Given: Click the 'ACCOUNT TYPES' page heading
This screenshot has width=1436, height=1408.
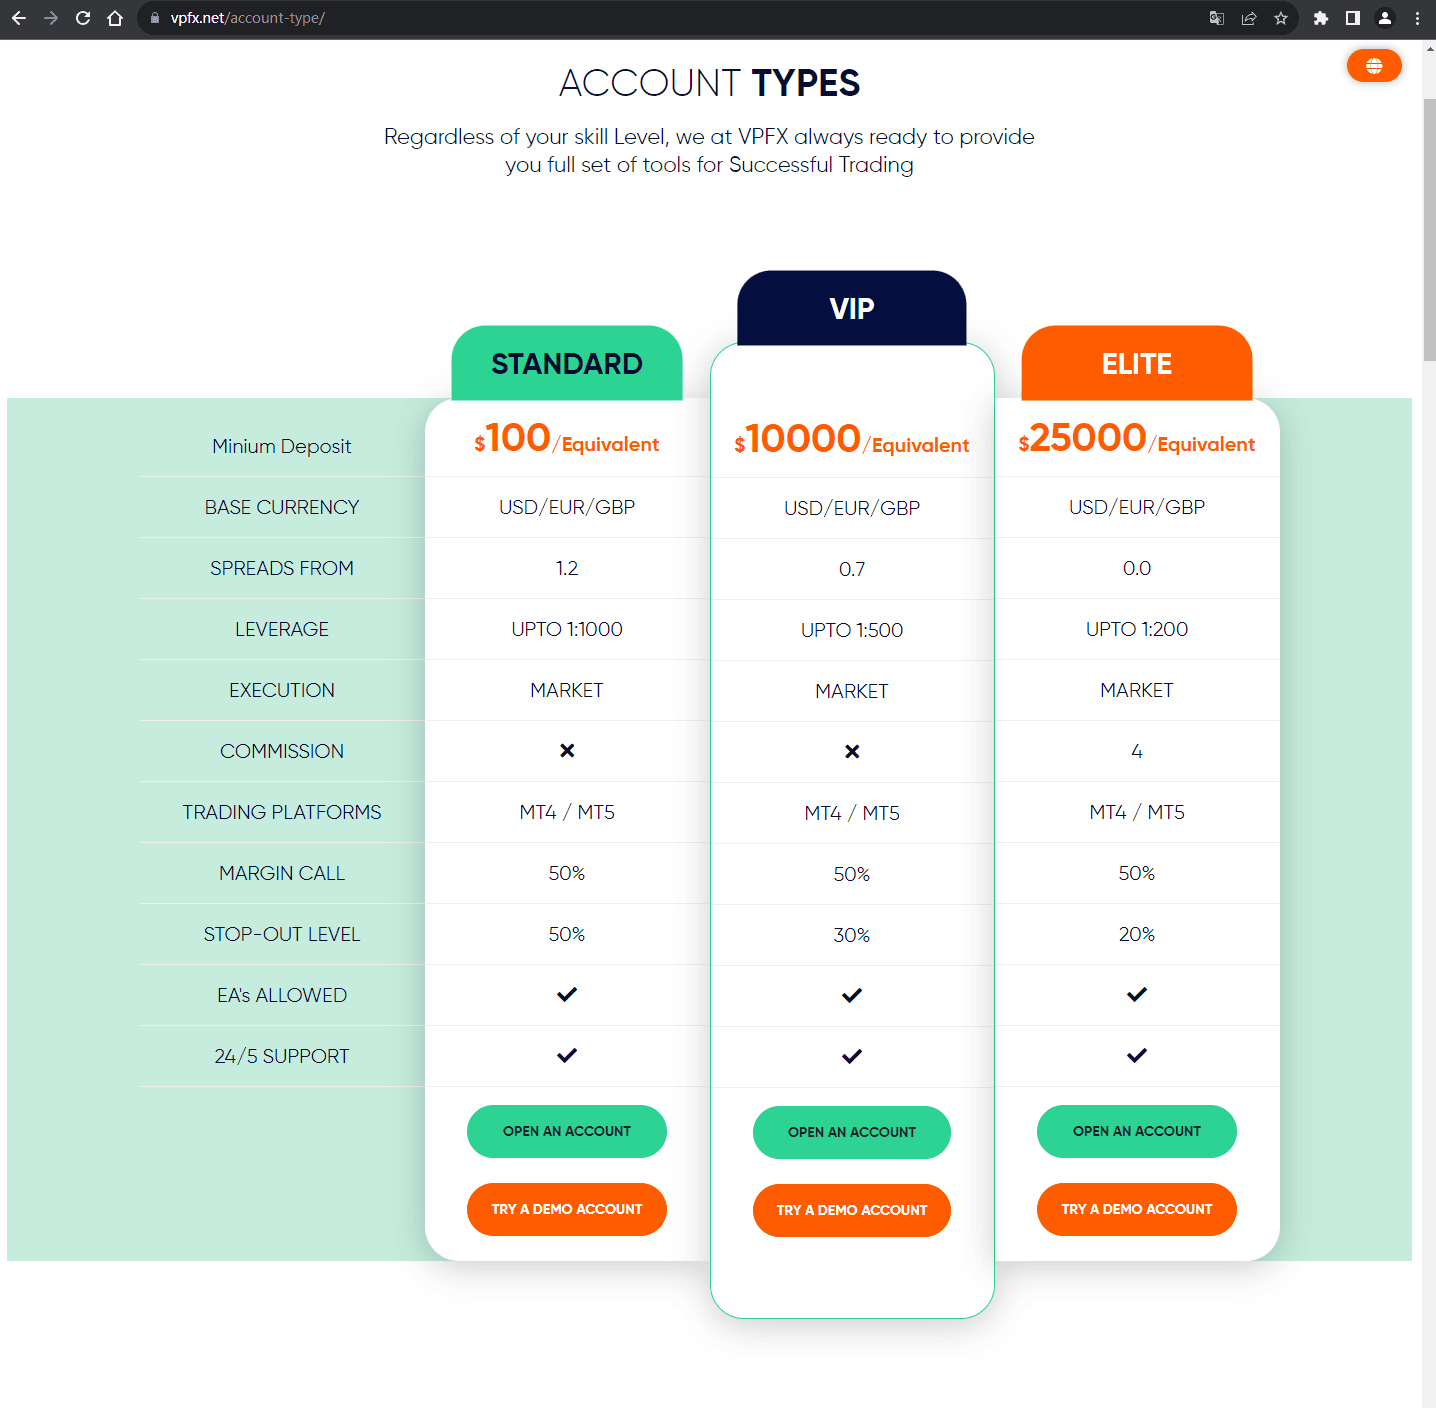Looking at the screenshot, I should click(709, 83).
